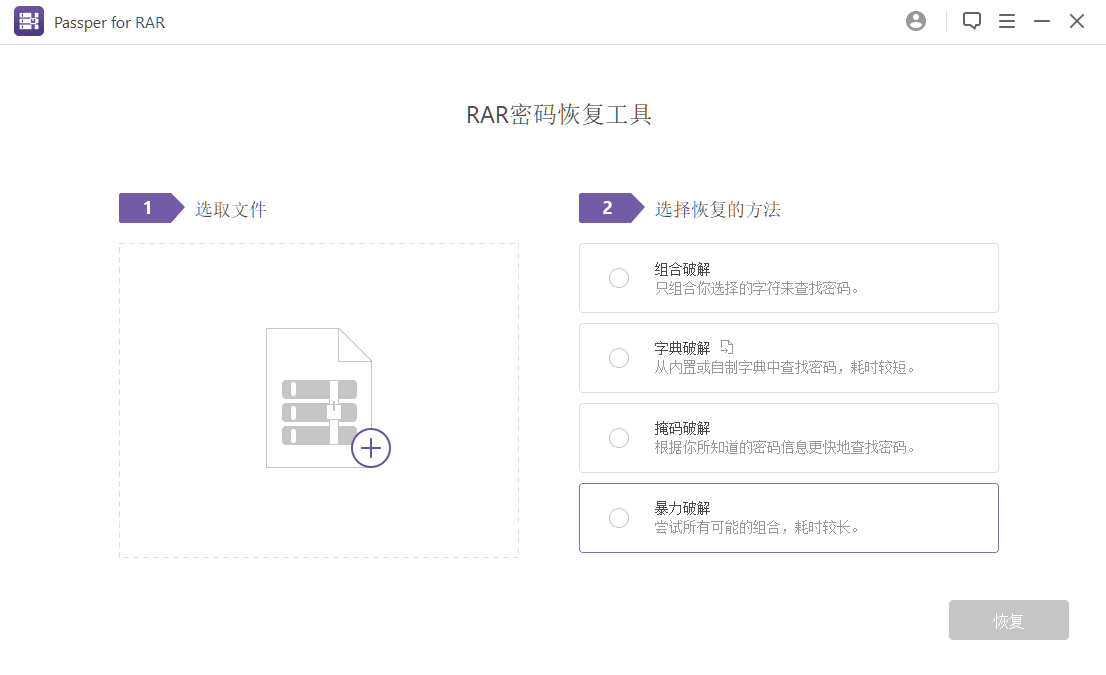The height and width of the screenshot is (675, 1106).
Task: Click description 根据你所知道的密码信息更快地查找密码。
Action: (784, 447)
